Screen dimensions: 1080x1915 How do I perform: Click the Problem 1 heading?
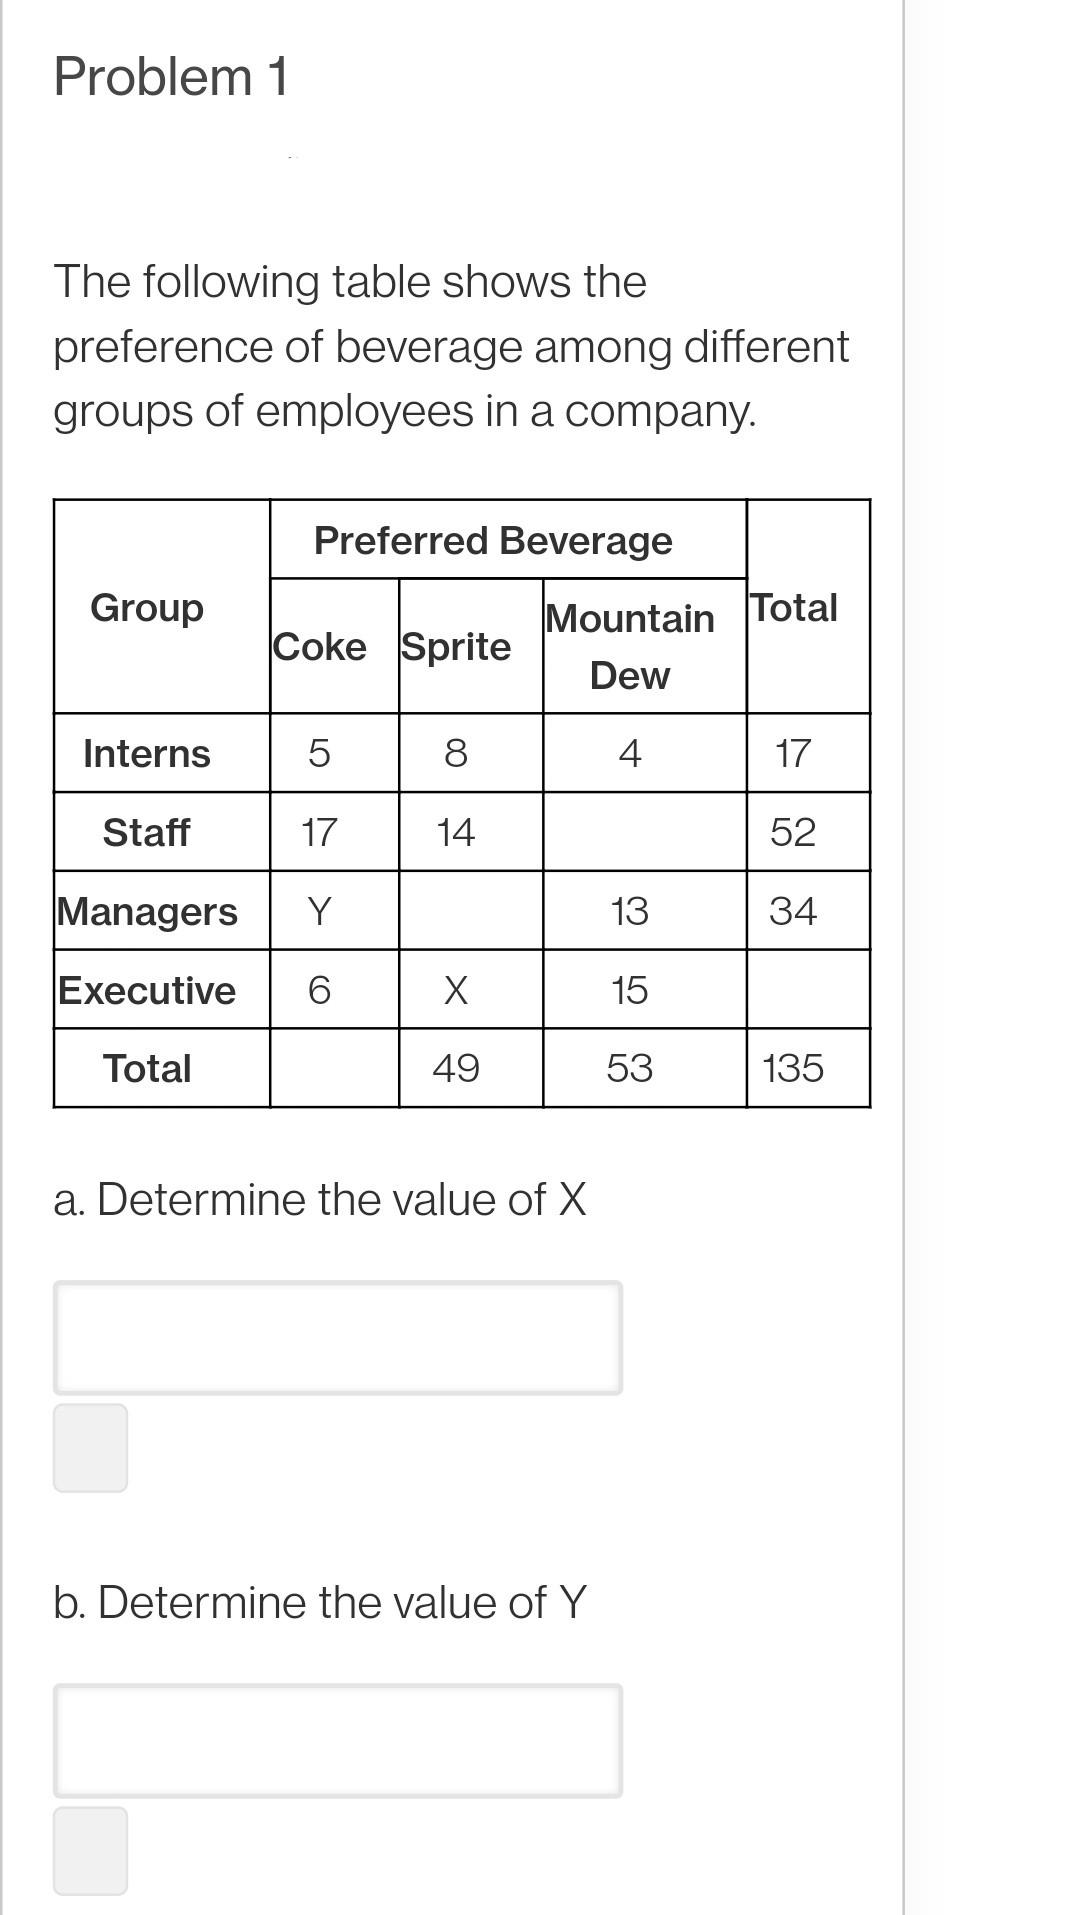click(171, 77)
